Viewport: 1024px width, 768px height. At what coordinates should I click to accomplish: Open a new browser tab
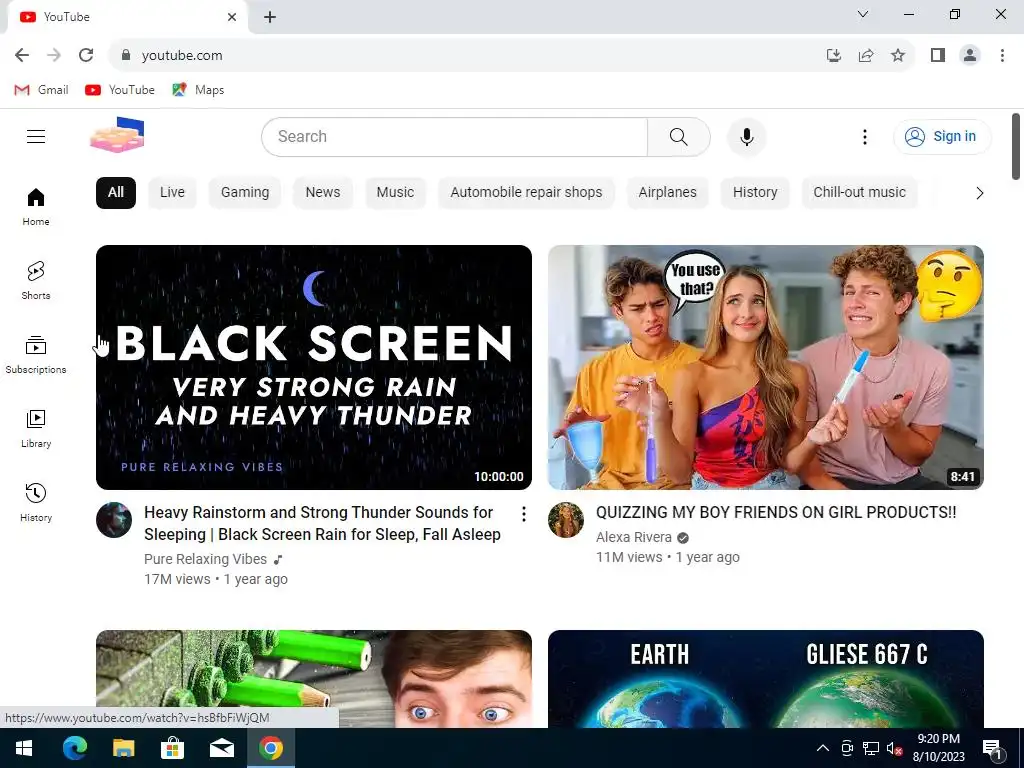pos(270,17)
